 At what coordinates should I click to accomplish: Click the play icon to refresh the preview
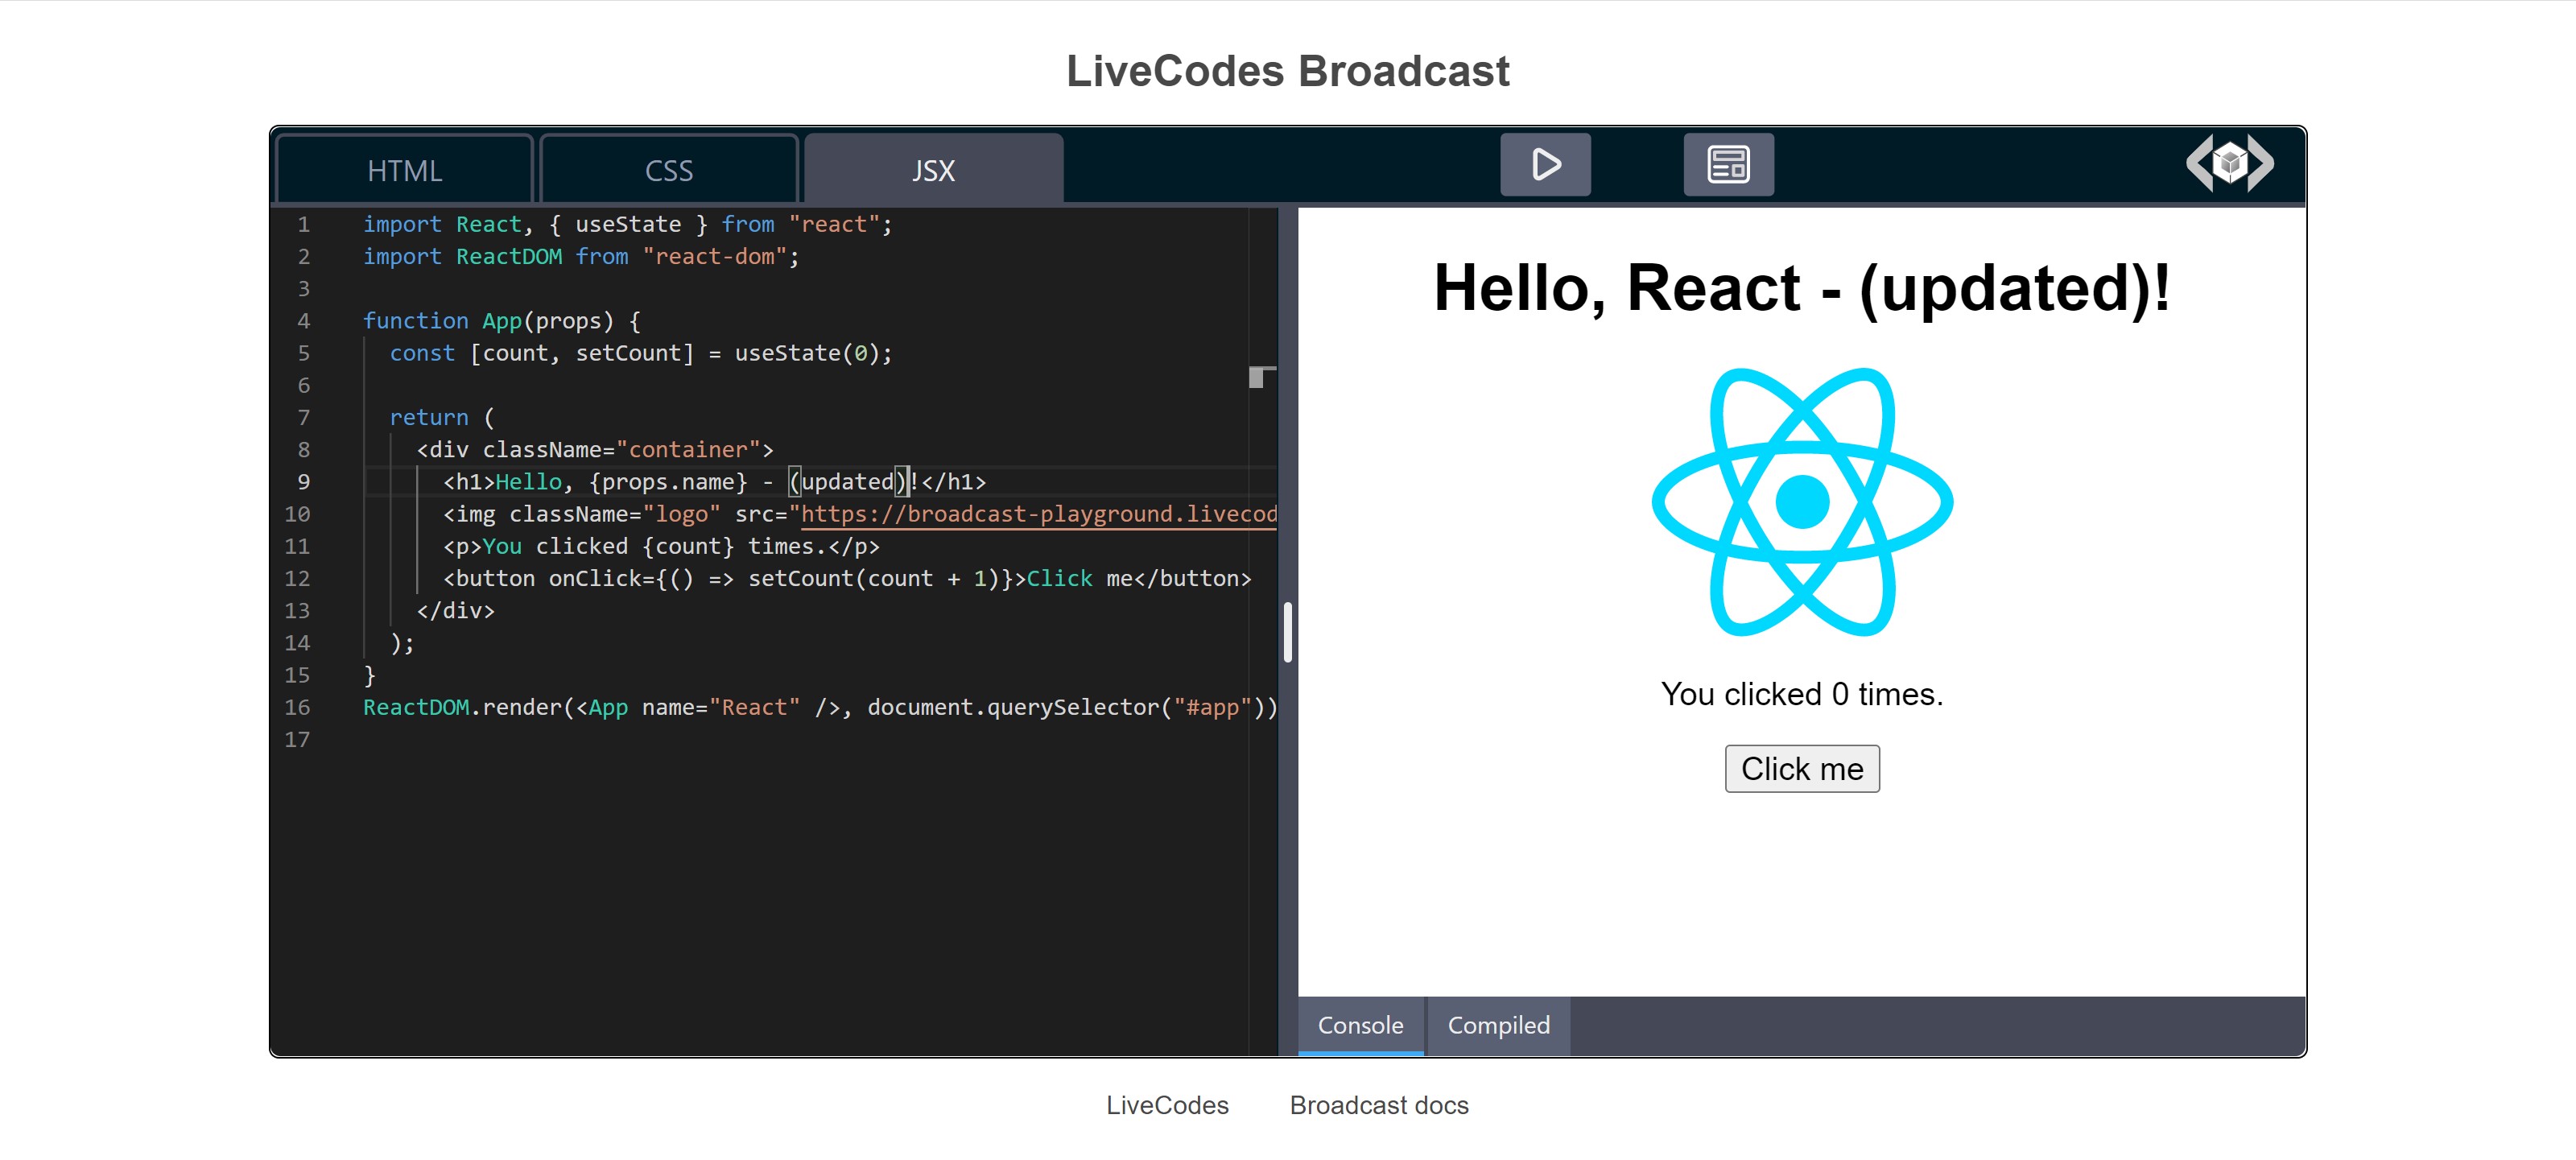1544,164
